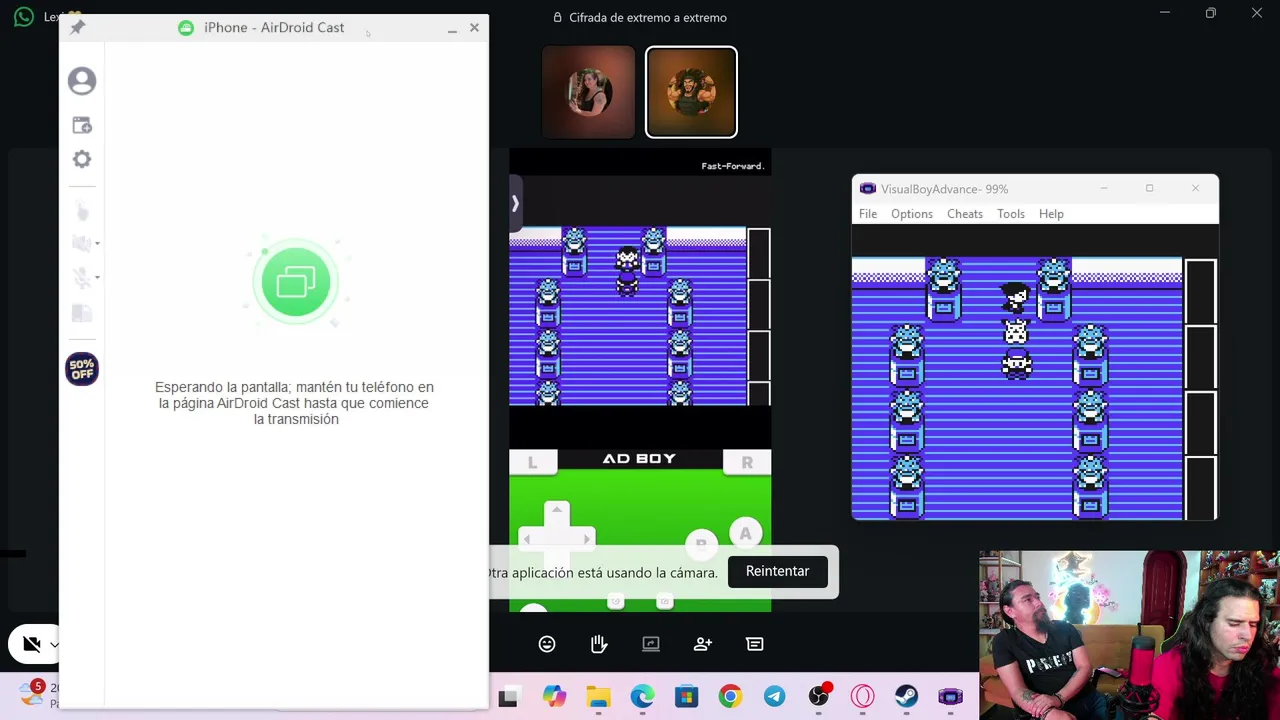Click the AirDroid Cast logo in title bar
This screenshot has height=720, width=1280.
185,27
